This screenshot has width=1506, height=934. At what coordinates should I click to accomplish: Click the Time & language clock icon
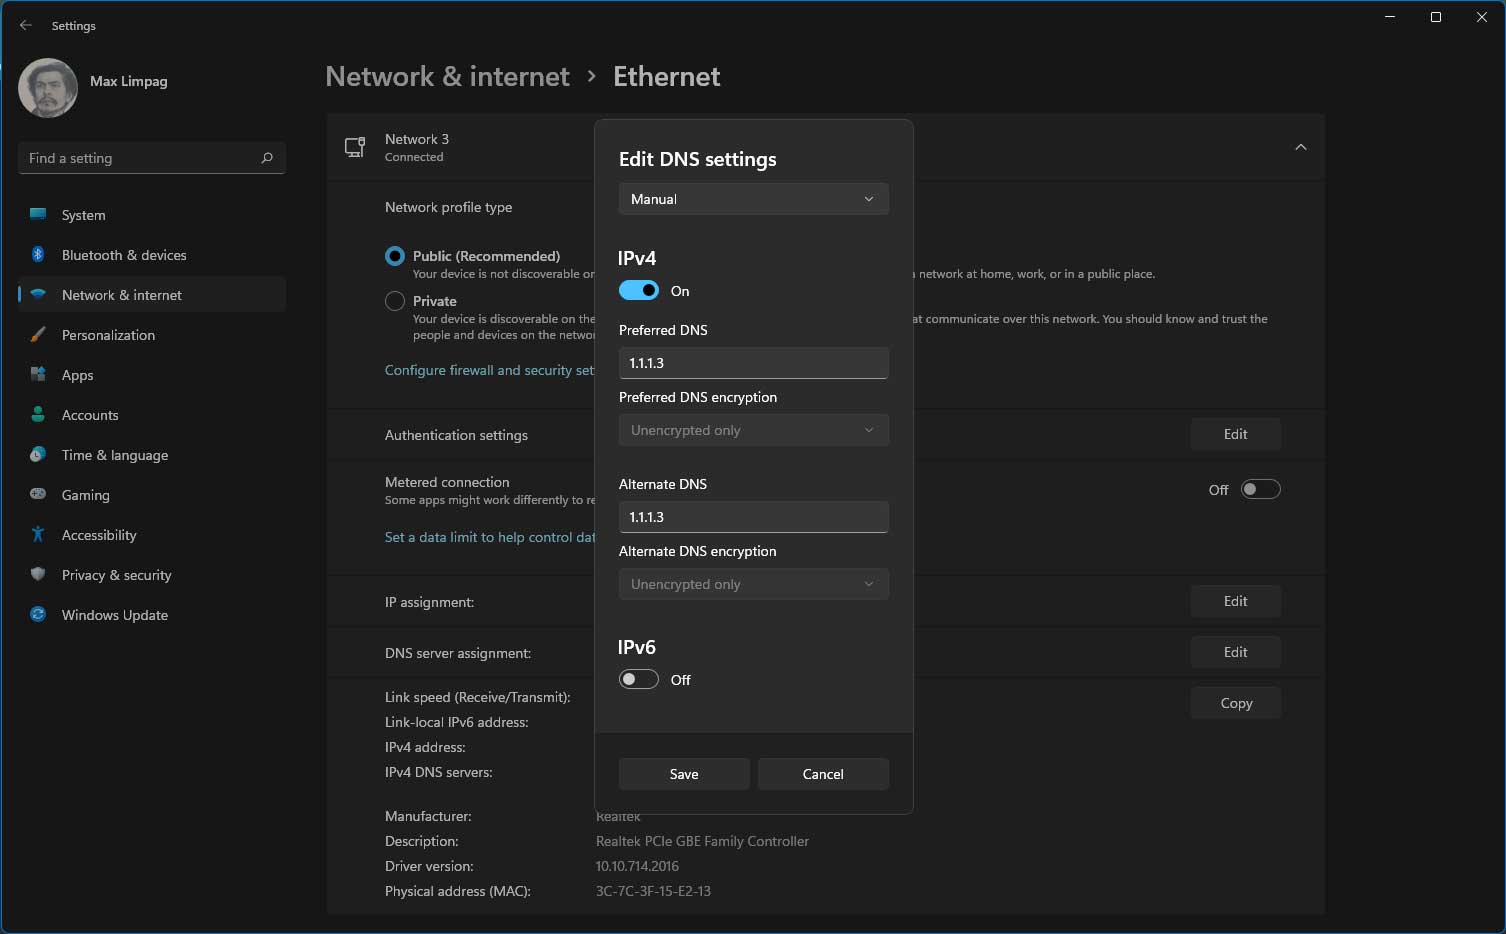[x=38, y=454]
